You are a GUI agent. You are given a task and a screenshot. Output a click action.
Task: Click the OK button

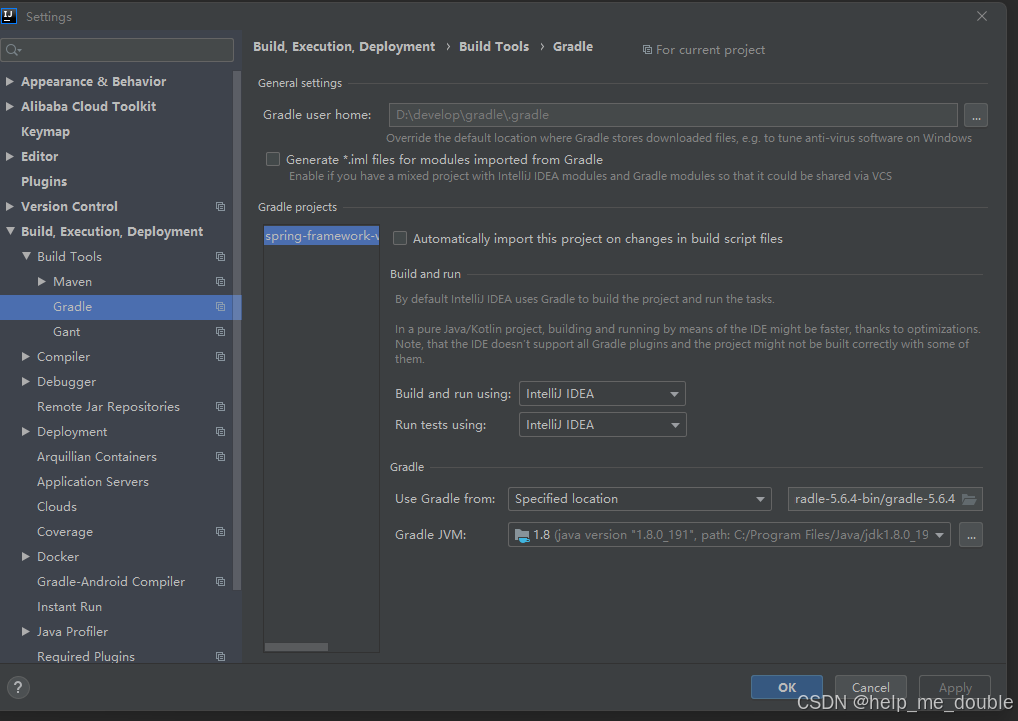(787, 687)
